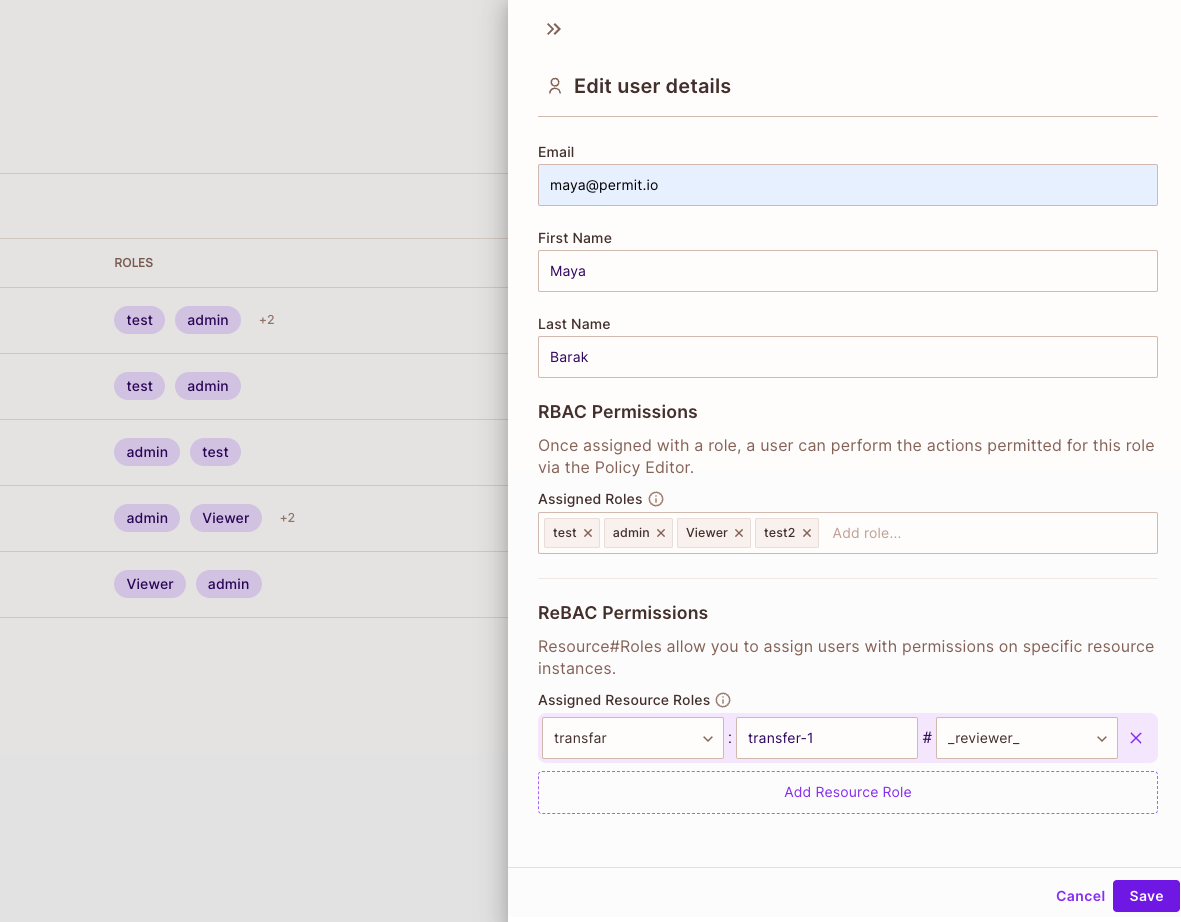Select the Email field showing maya@permit.io
This screenshot has height=922, width=1181.
(x=847, y=185)
